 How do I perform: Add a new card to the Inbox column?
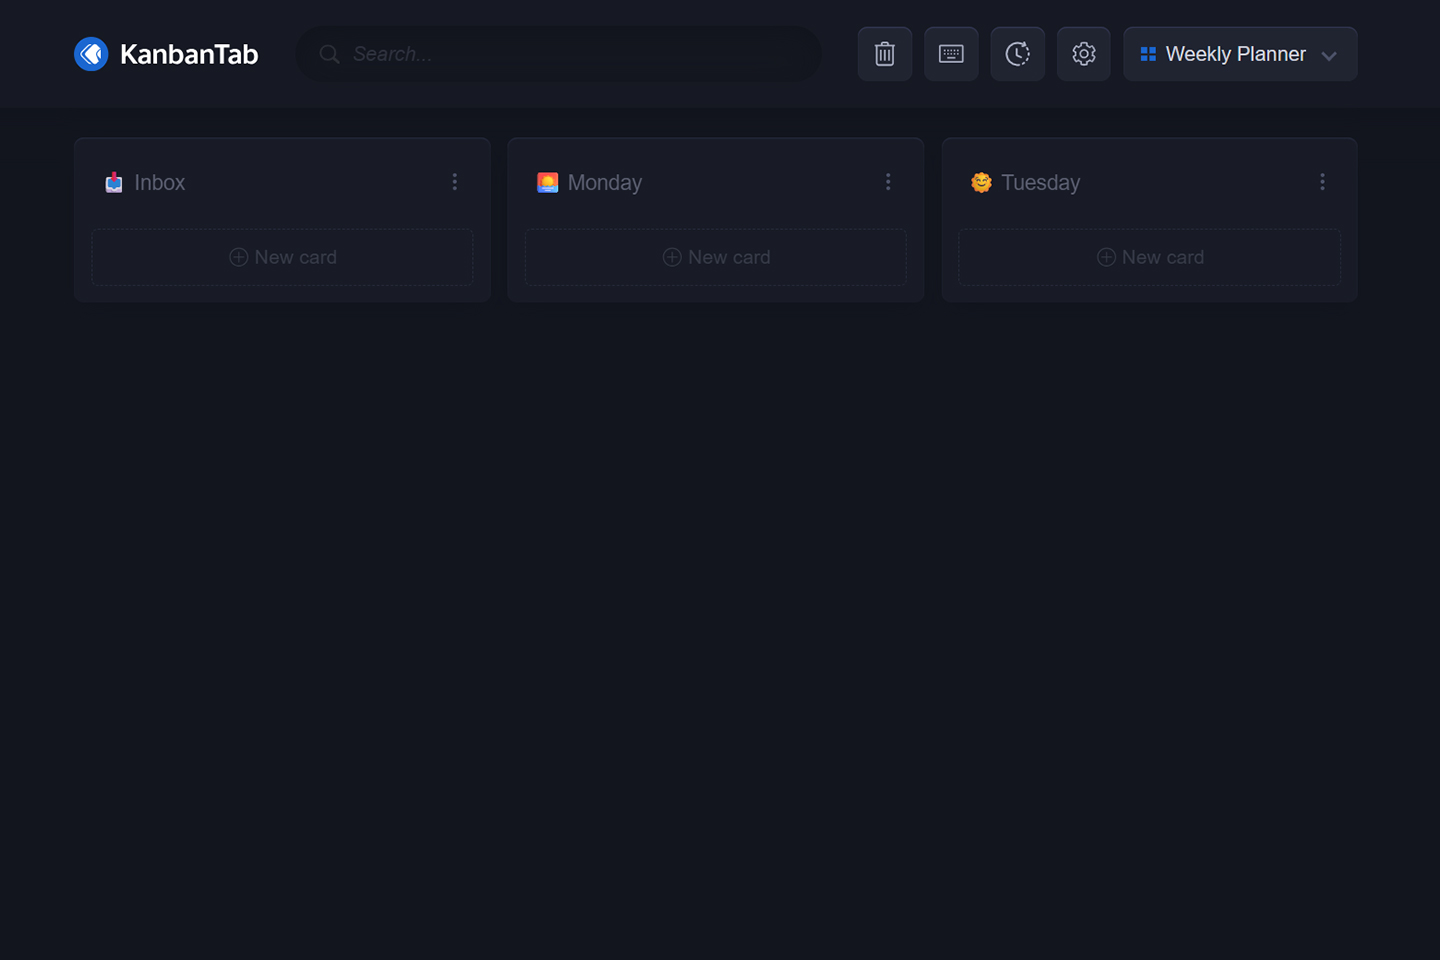coord(282,257)
